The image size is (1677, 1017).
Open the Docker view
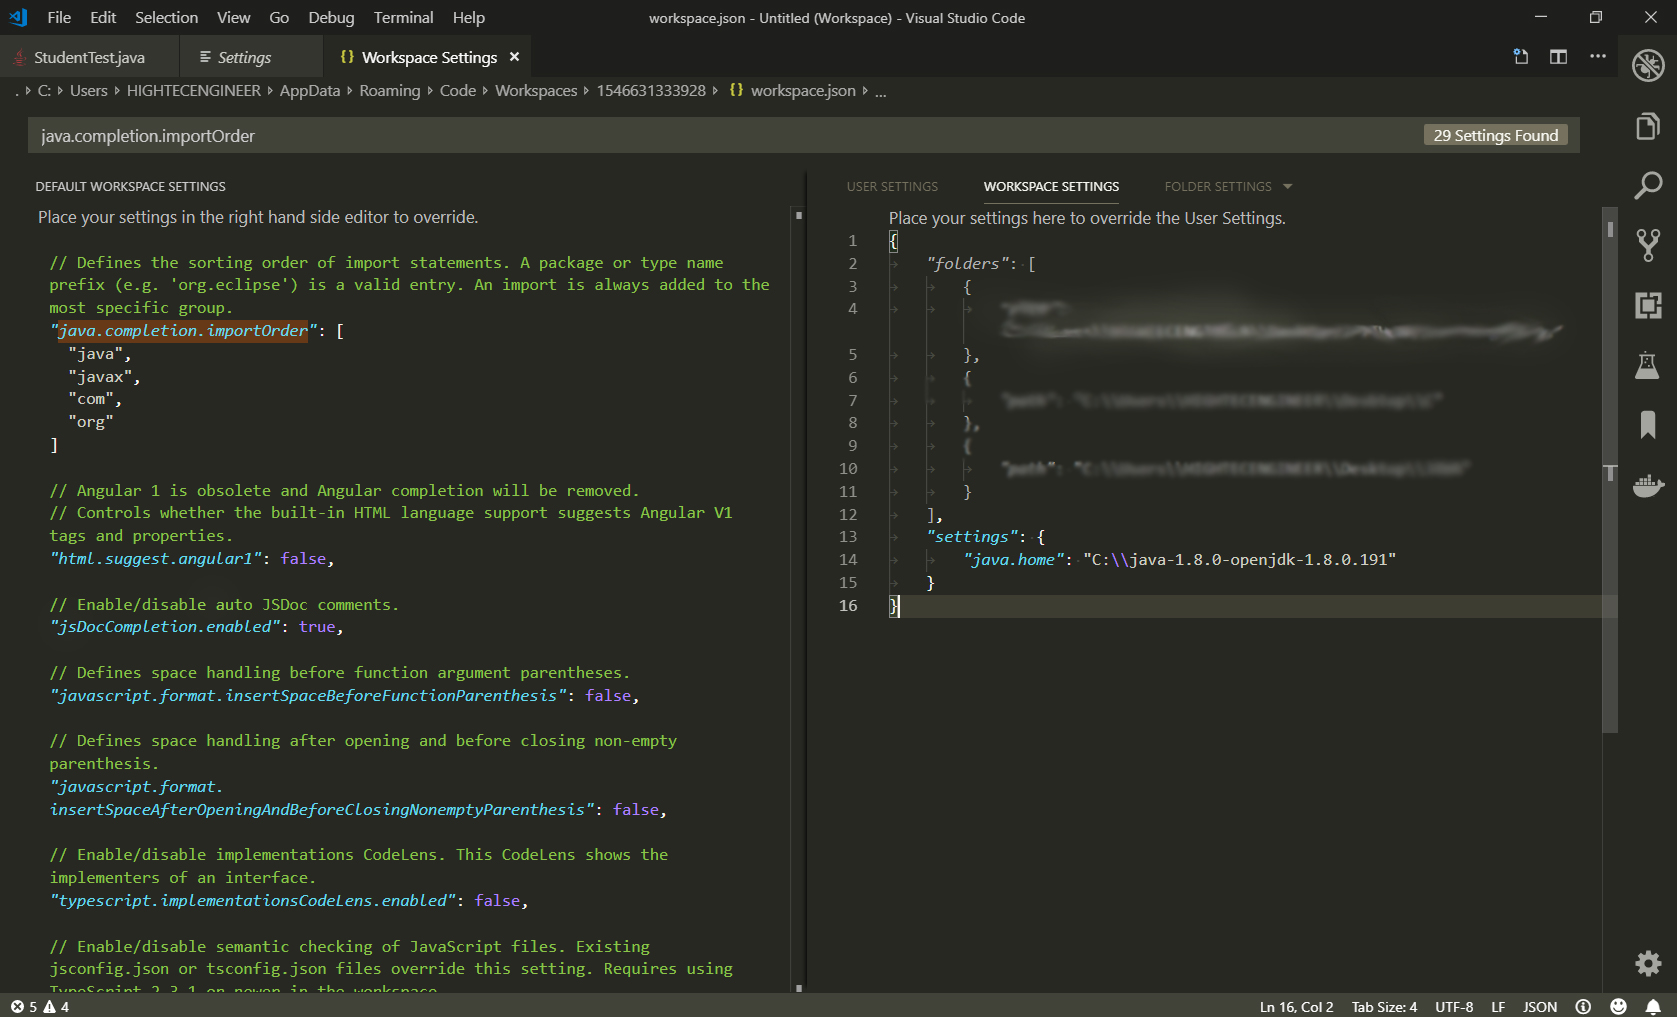[x=1648, y=485]
